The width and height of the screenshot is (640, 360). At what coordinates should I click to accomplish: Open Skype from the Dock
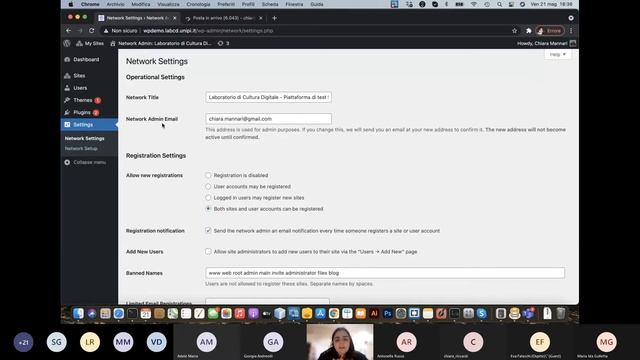[x=482, y=313]
